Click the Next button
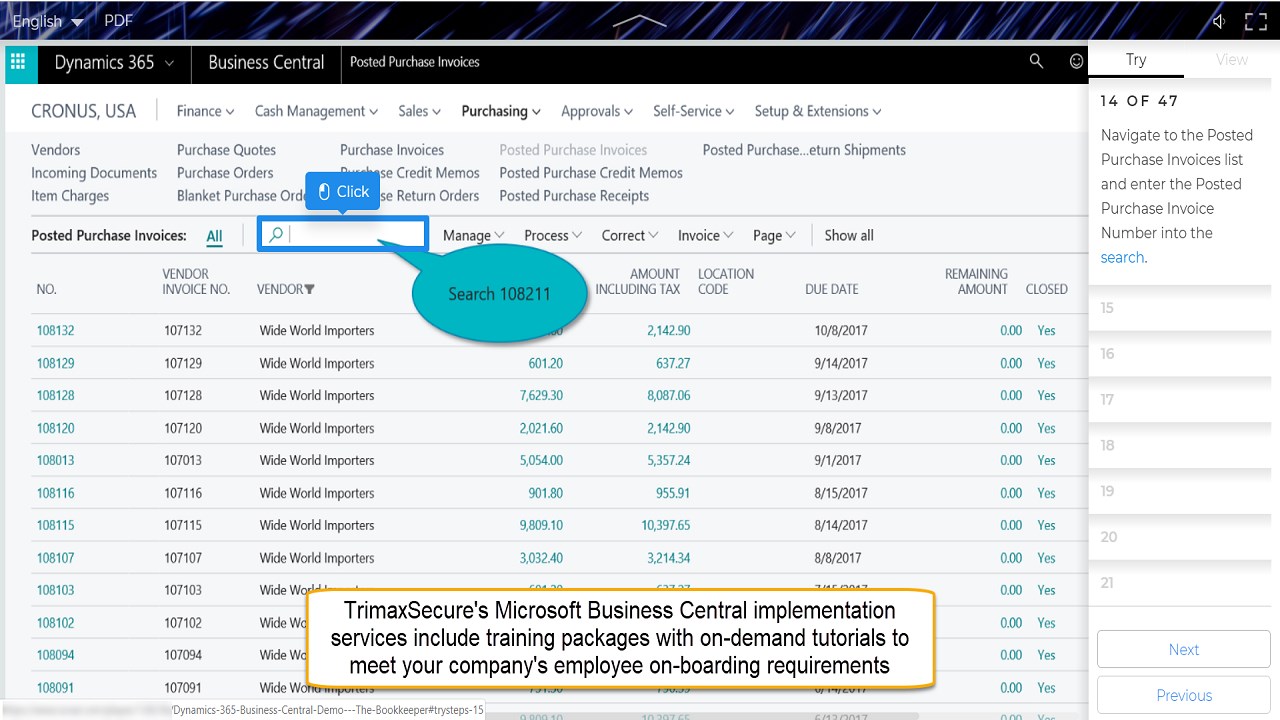Viewport: 1280px width, 720px height. tap(1184, 649)
